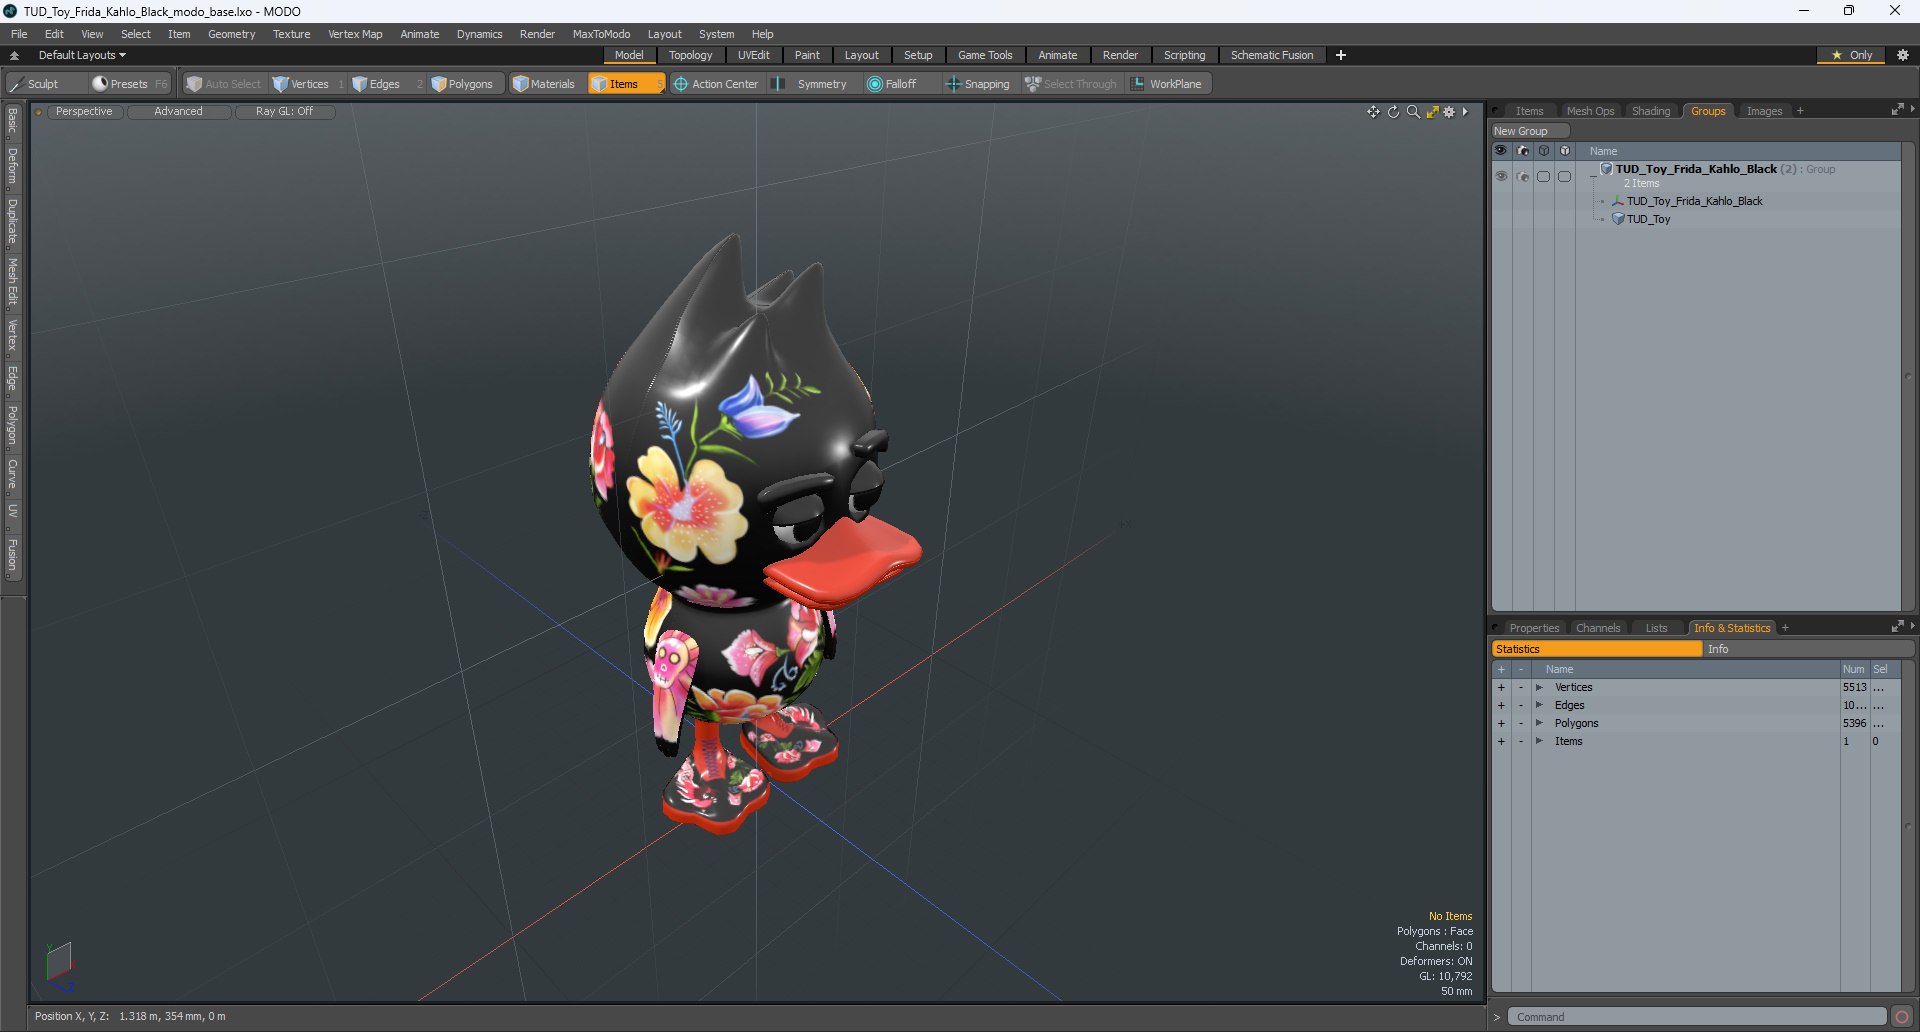Click the viewport pan/move control icon
The width and height of the screenshot is (1920, 1032).
point(1373,112)
